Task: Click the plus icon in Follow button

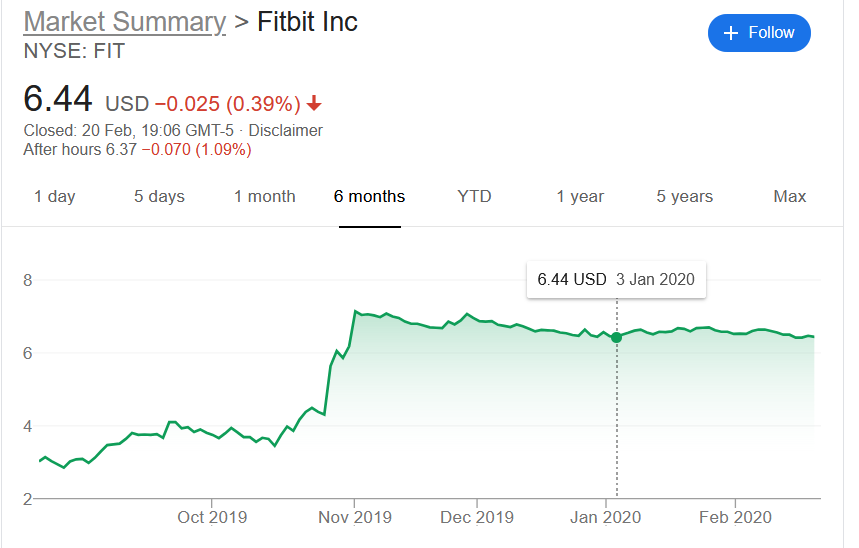Action: [731, 33]
